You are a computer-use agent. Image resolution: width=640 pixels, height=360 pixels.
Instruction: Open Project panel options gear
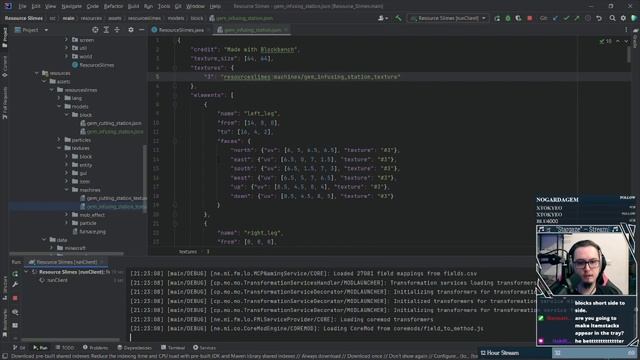(x=131, y=30)
